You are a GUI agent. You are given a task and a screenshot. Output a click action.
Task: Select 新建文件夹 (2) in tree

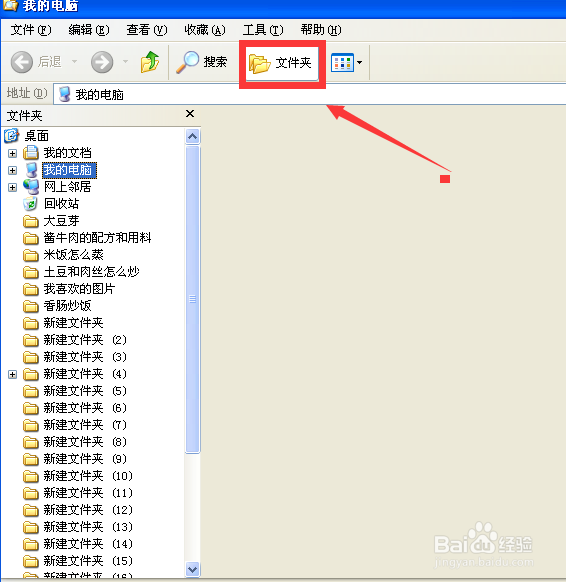pos(85,340)
